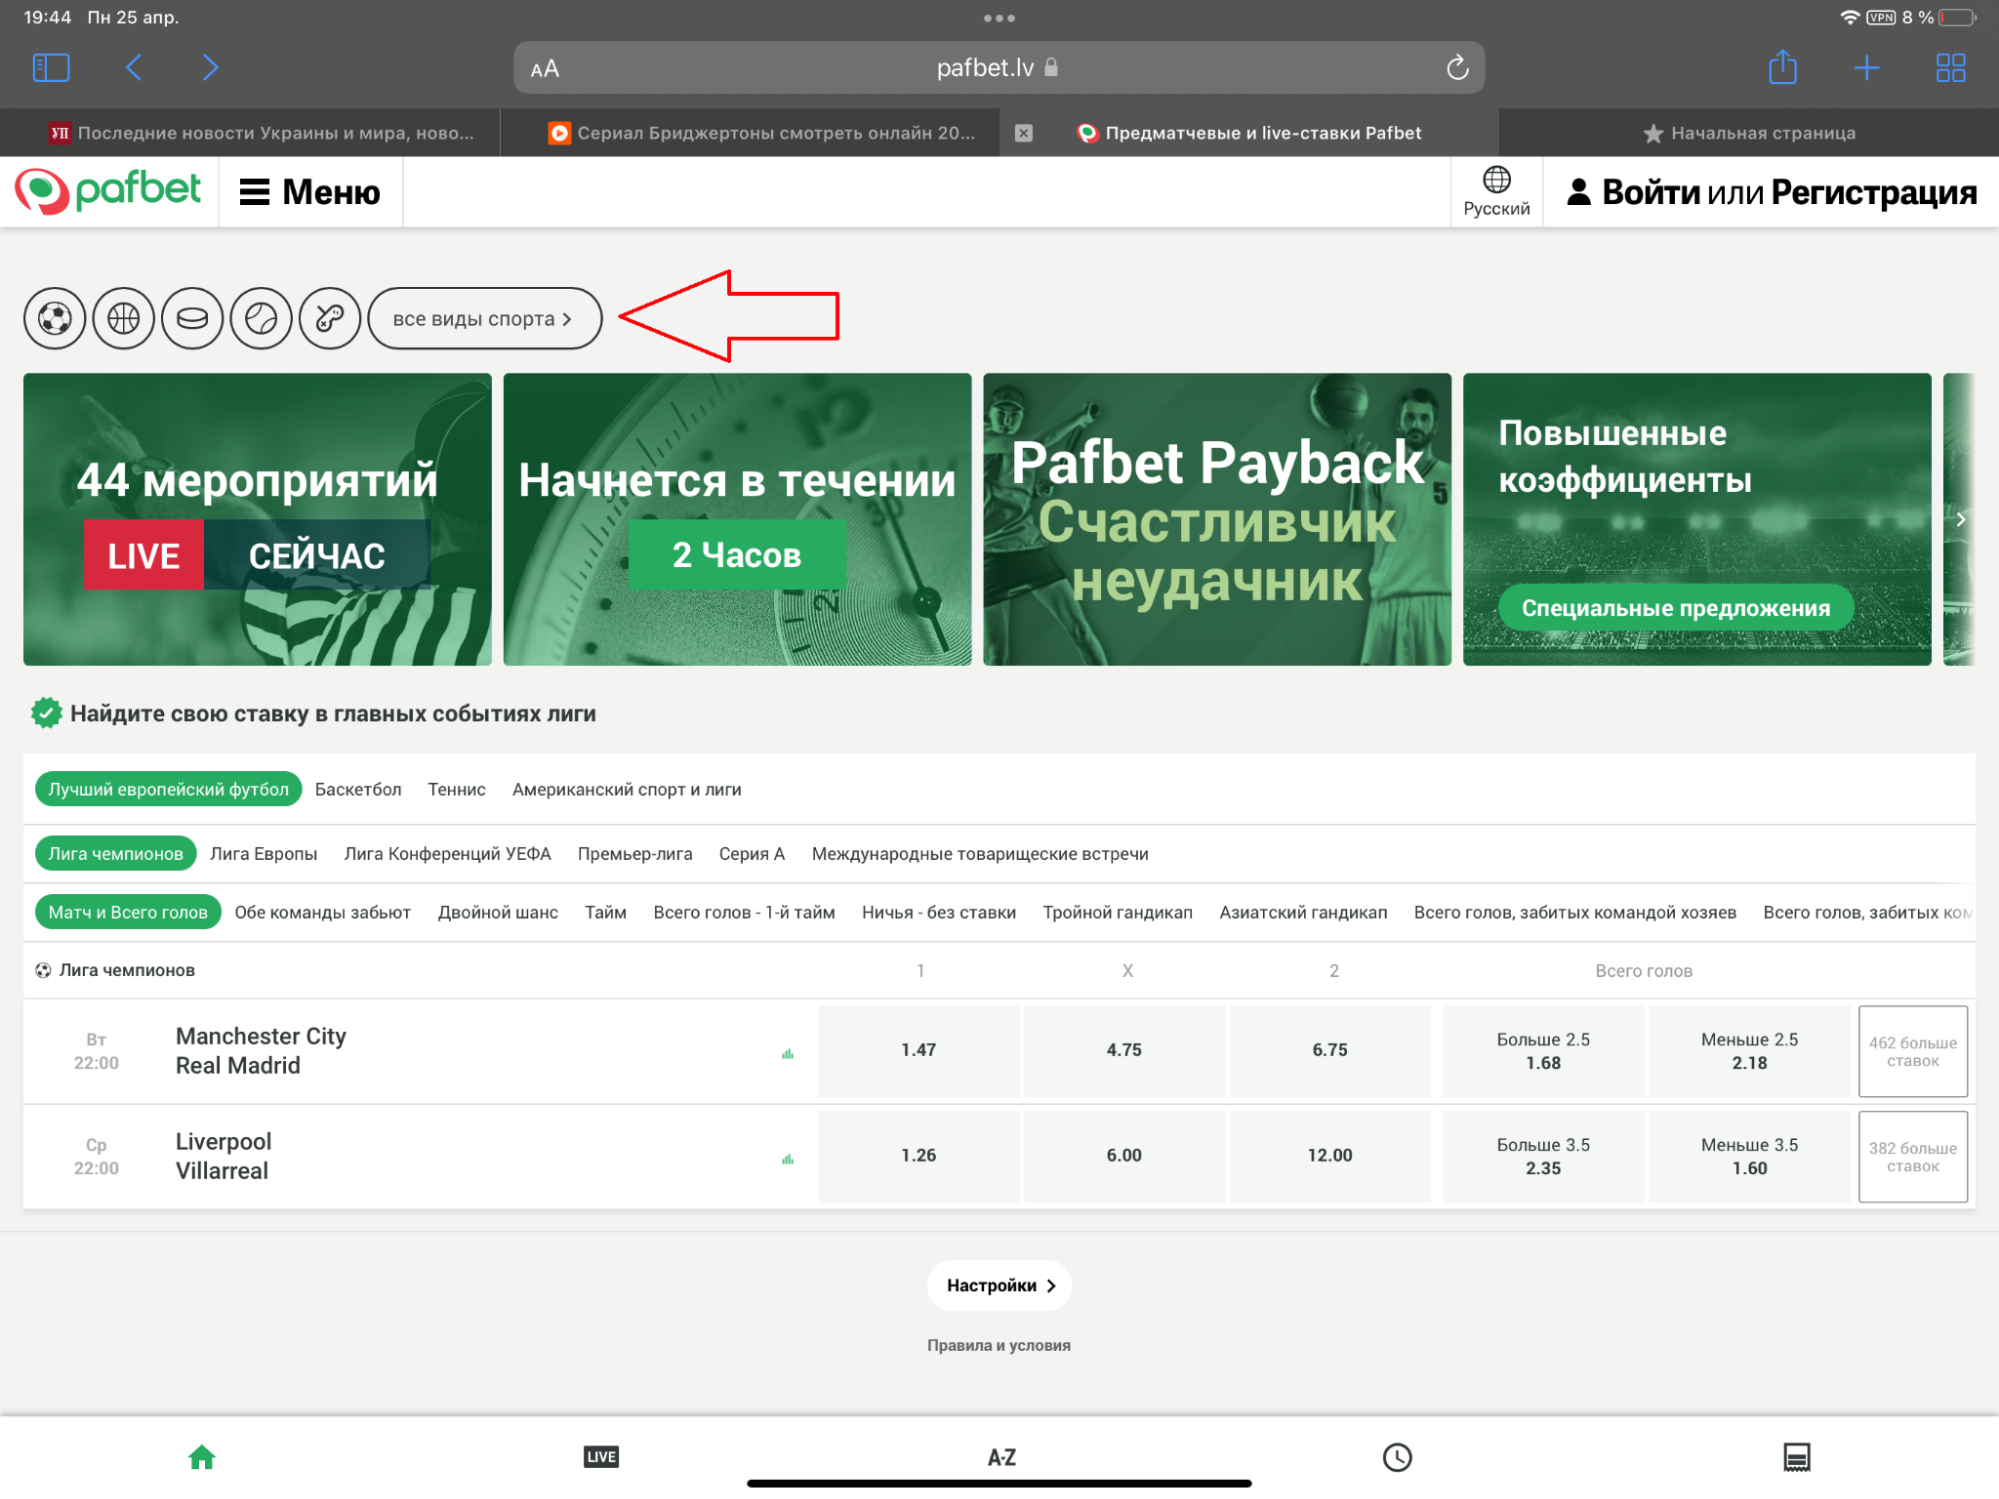Screen dimensions: 1999x1499
Task: Go to Home in bottom navigation
Action: coord(202,1457)
